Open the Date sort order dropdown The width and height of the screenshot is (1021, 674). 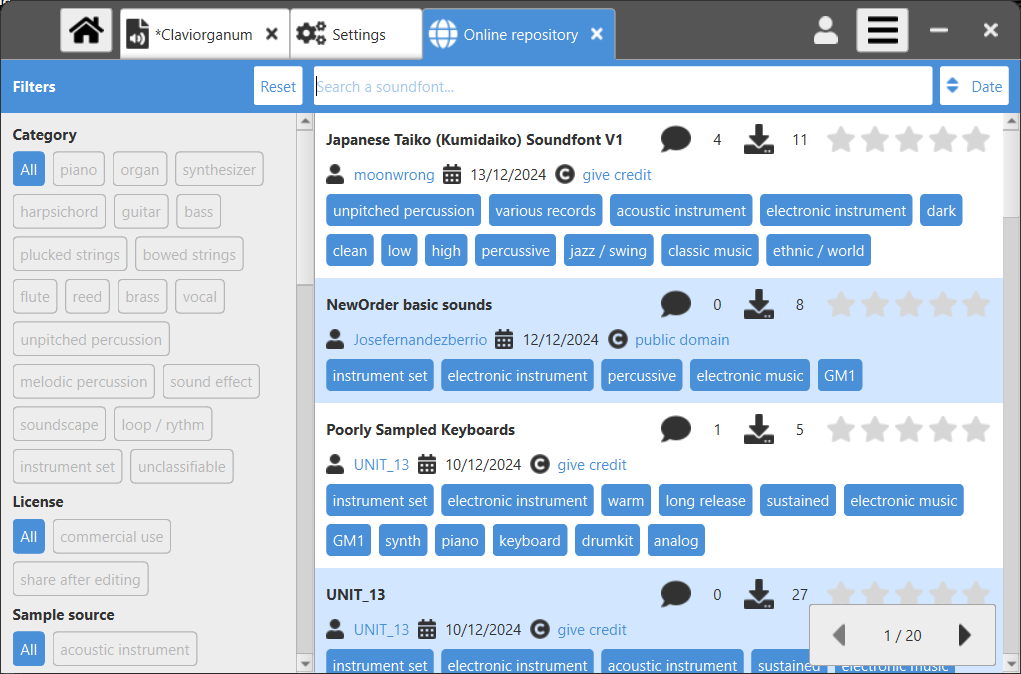click(x=974, y=86)
